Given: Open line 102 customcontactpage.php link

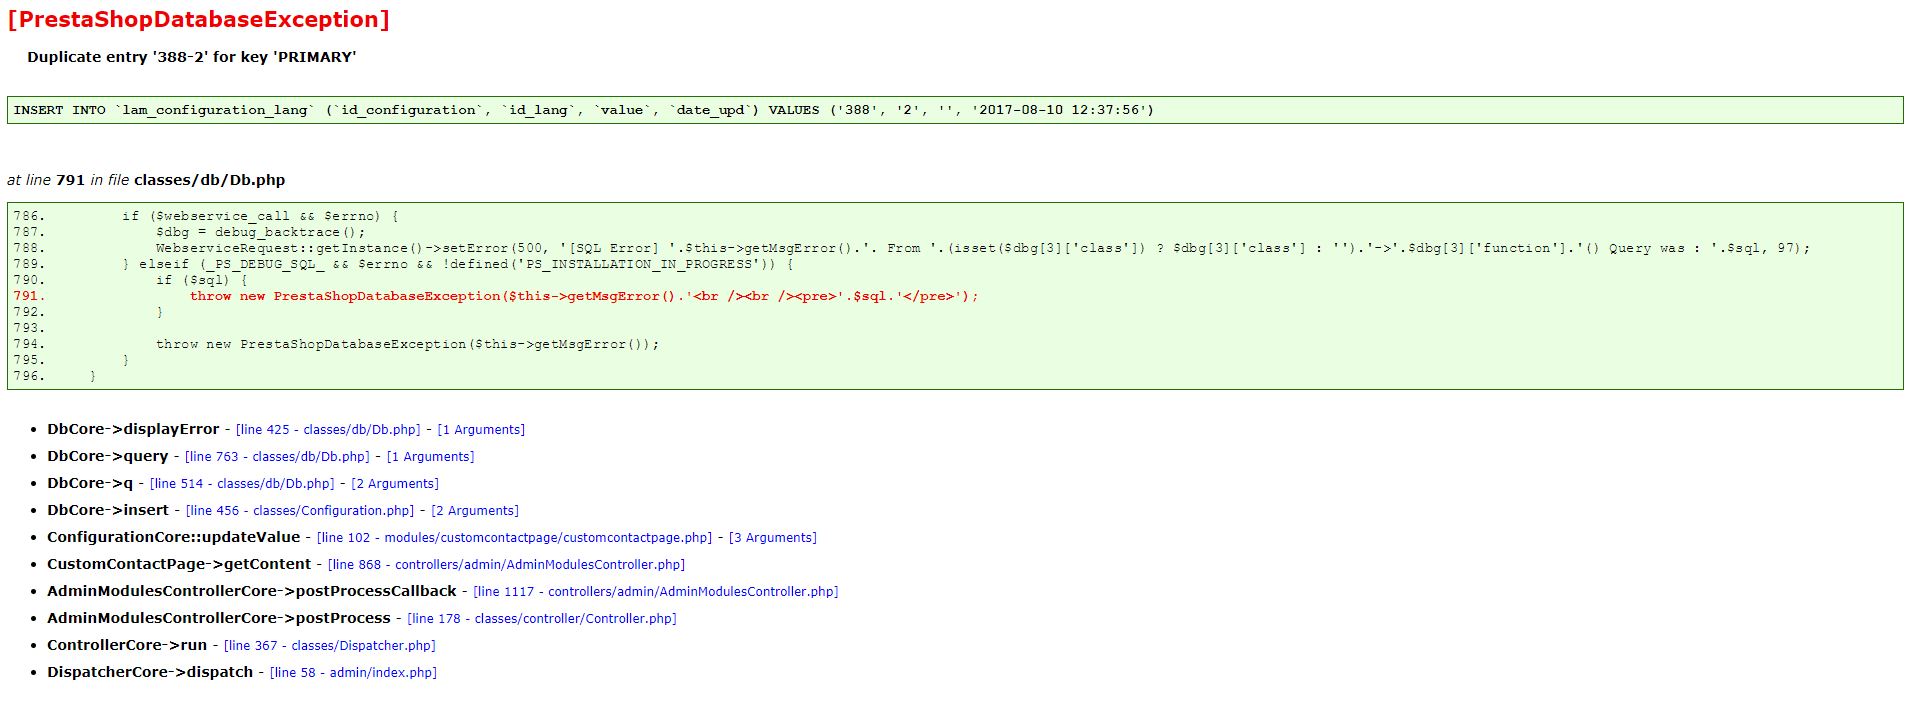Looking at the screenshot, I should (x=514, y=538).
